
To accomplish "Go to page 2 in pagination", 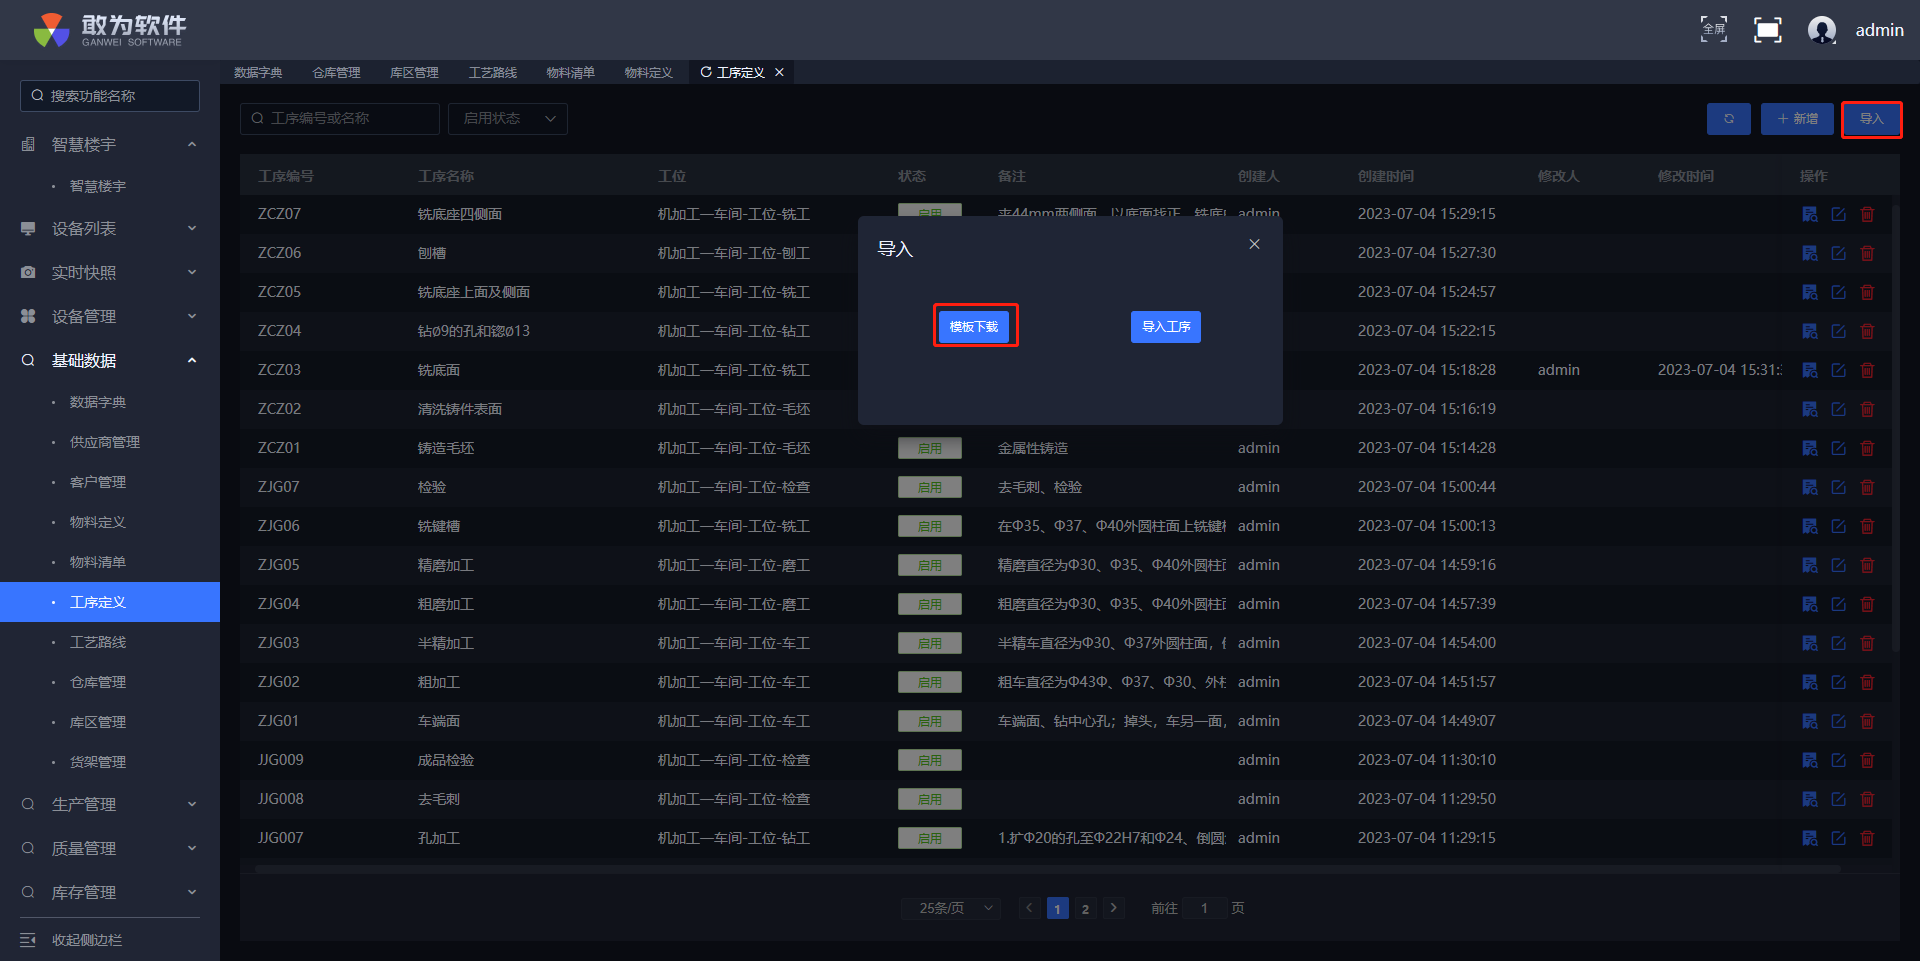I will 1085,908.
